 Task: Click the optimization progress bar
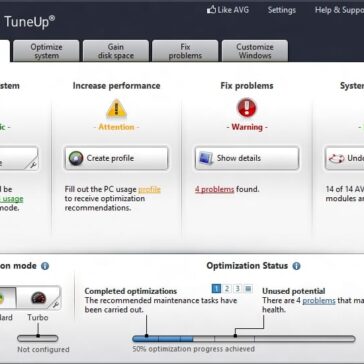(x=244, y=339)
